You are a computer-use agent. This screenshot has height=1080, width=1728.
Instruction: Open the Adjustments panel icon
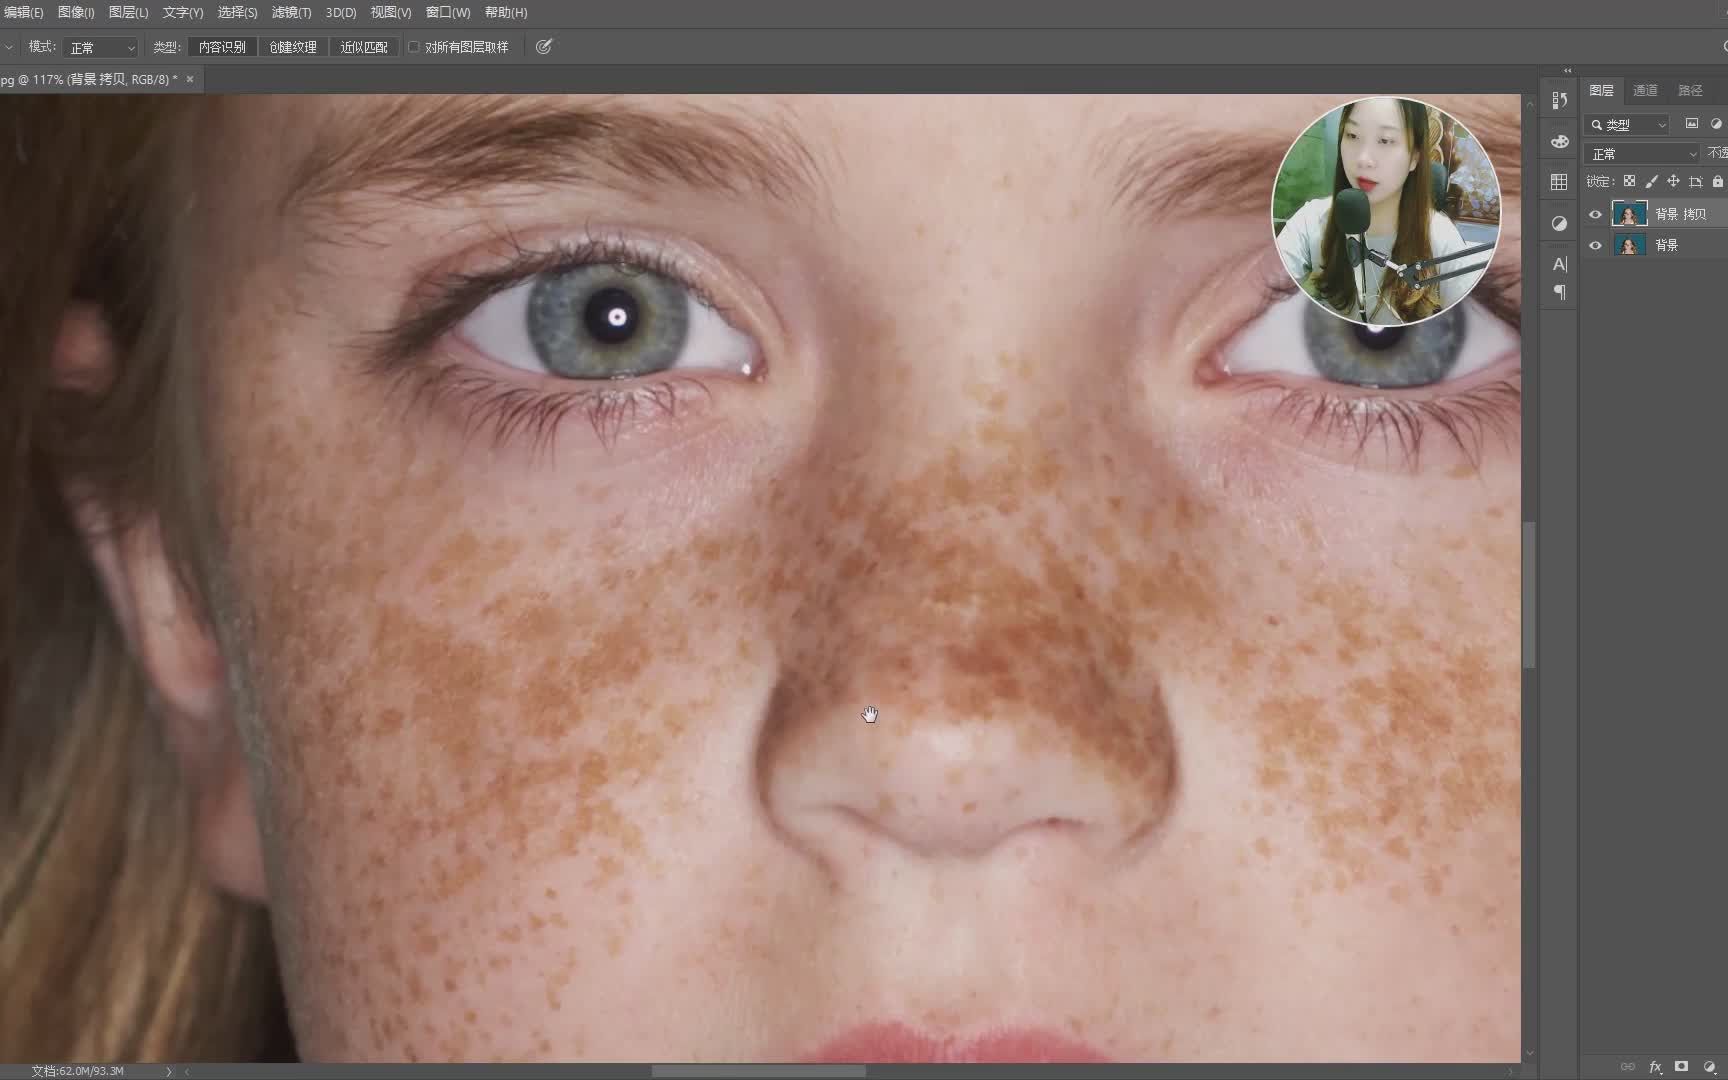pos(1559,224)
